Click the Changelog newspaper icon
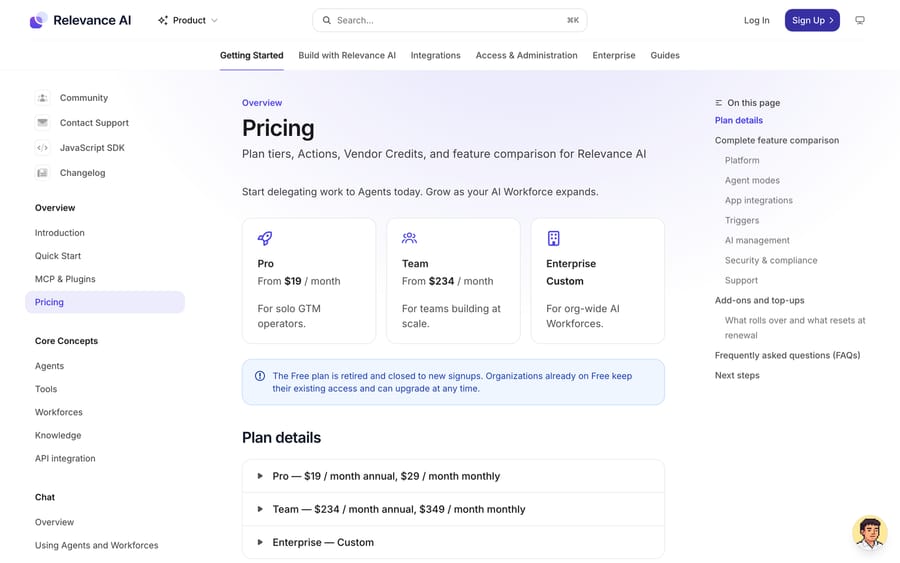The height and width of the screenshot is (563, 900). click(x=42, y=173)
